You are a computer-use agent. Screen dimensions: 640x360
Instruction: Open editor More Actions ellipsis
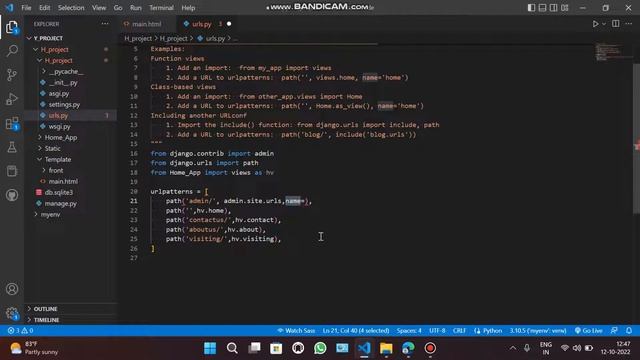click(x=629, y=24)
